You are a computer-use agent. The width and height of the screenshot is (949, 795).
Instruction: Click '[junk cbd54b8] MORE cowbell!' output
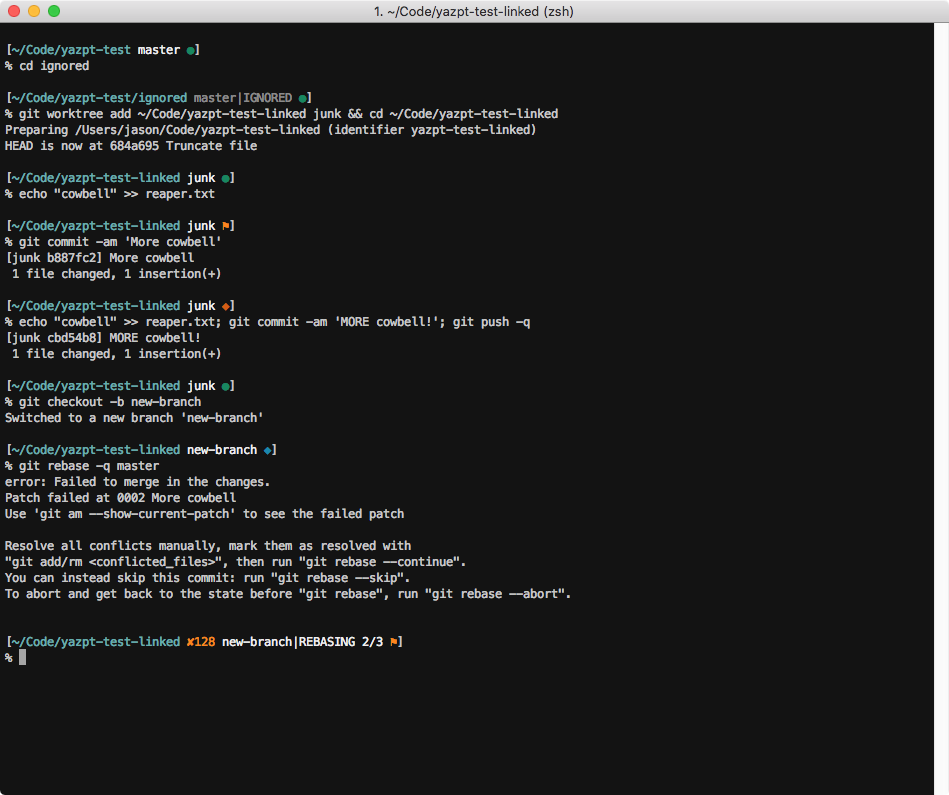coord(102,338)
